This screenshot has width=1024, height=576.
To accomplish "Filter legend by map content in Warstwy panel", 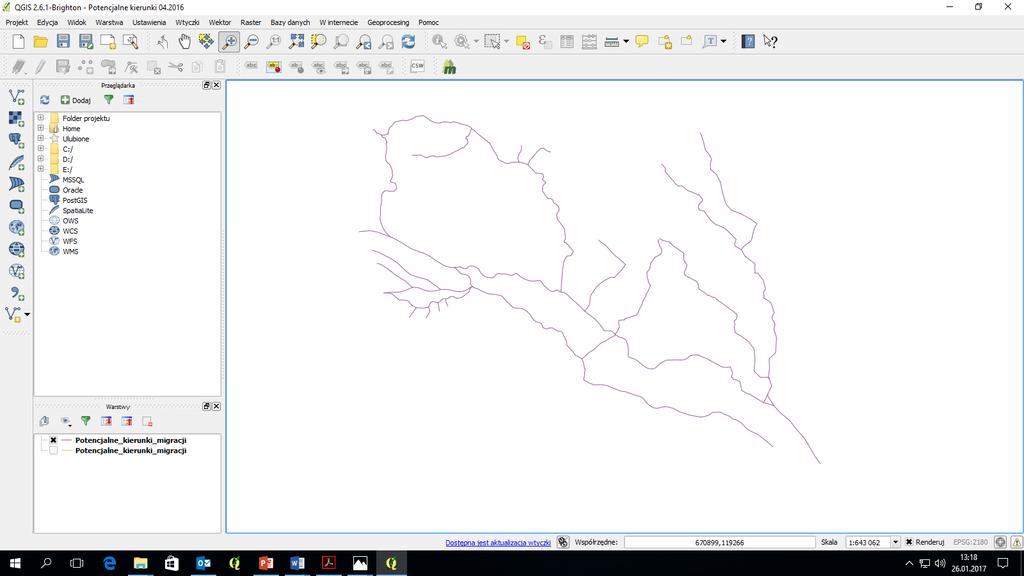I will pos(86,421).
